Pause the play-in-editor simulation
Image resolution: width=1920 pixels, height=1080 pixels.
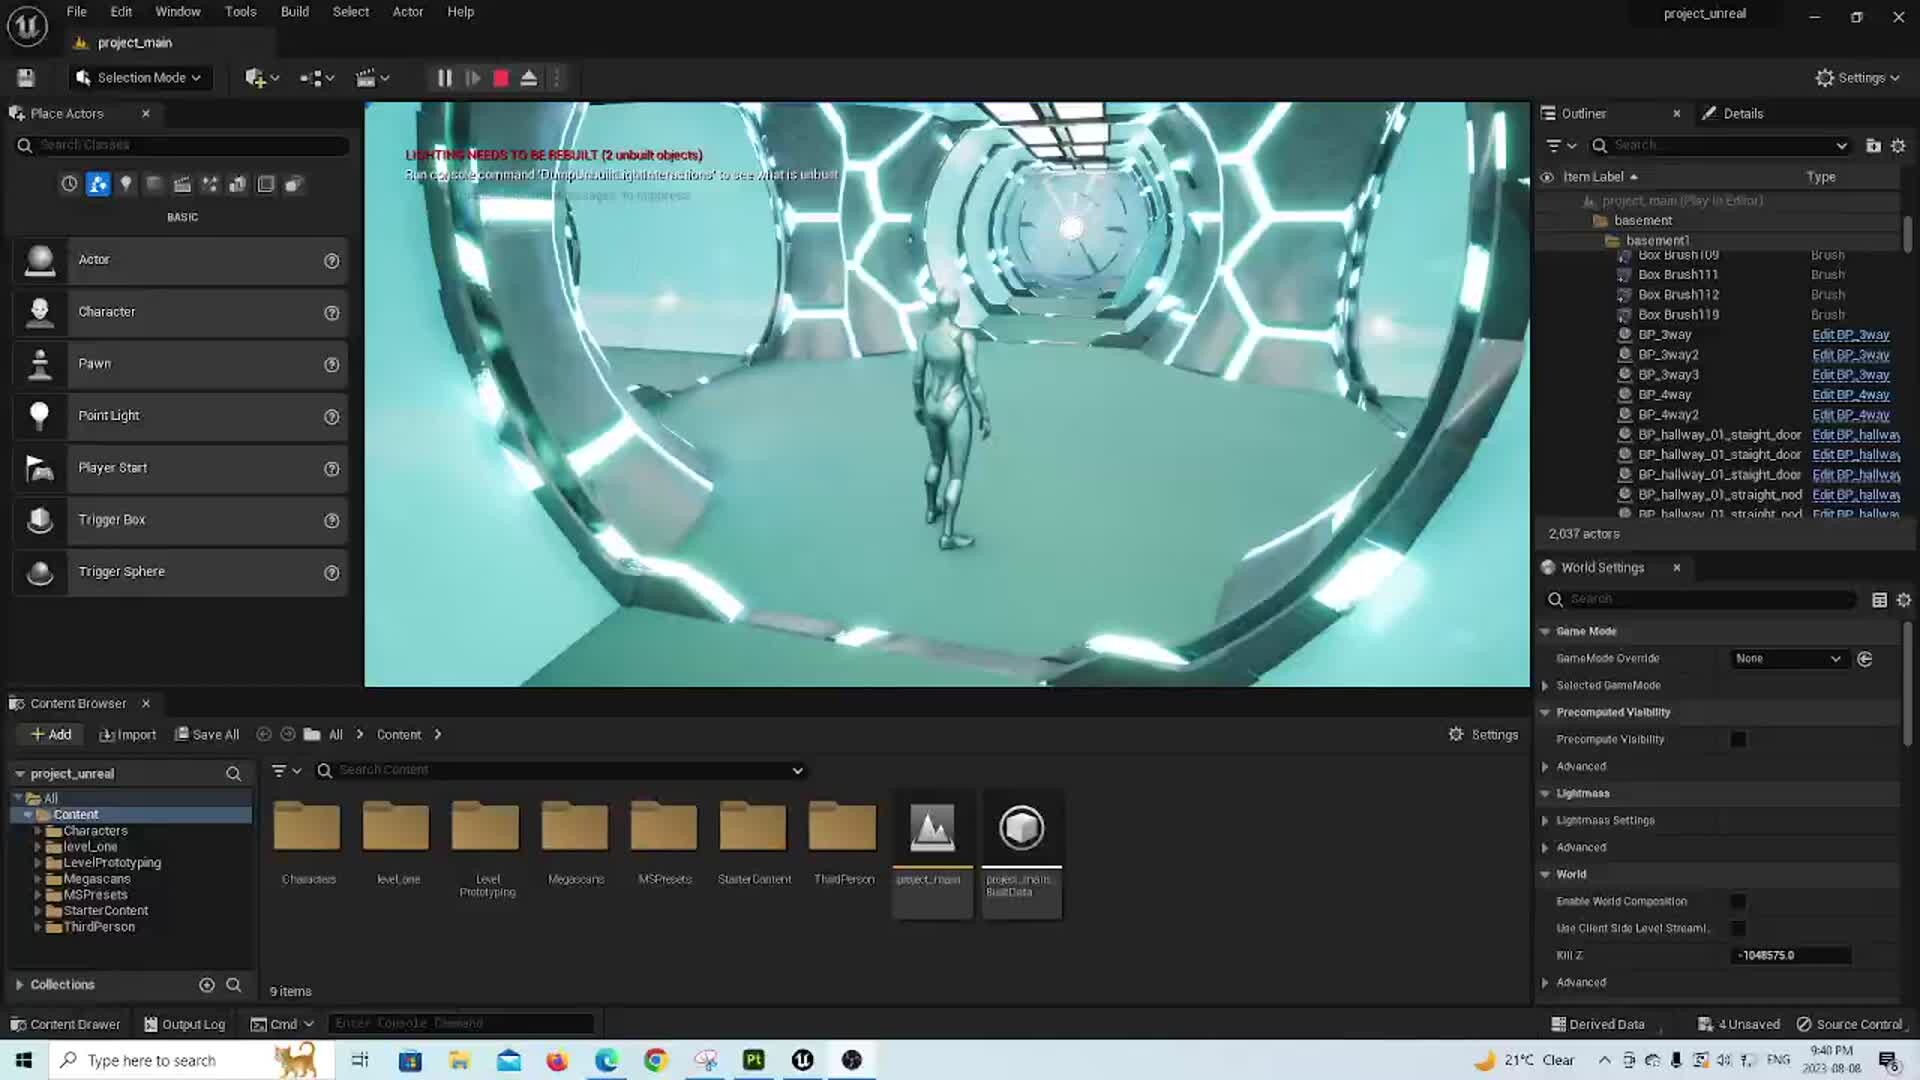coord(444,78)
